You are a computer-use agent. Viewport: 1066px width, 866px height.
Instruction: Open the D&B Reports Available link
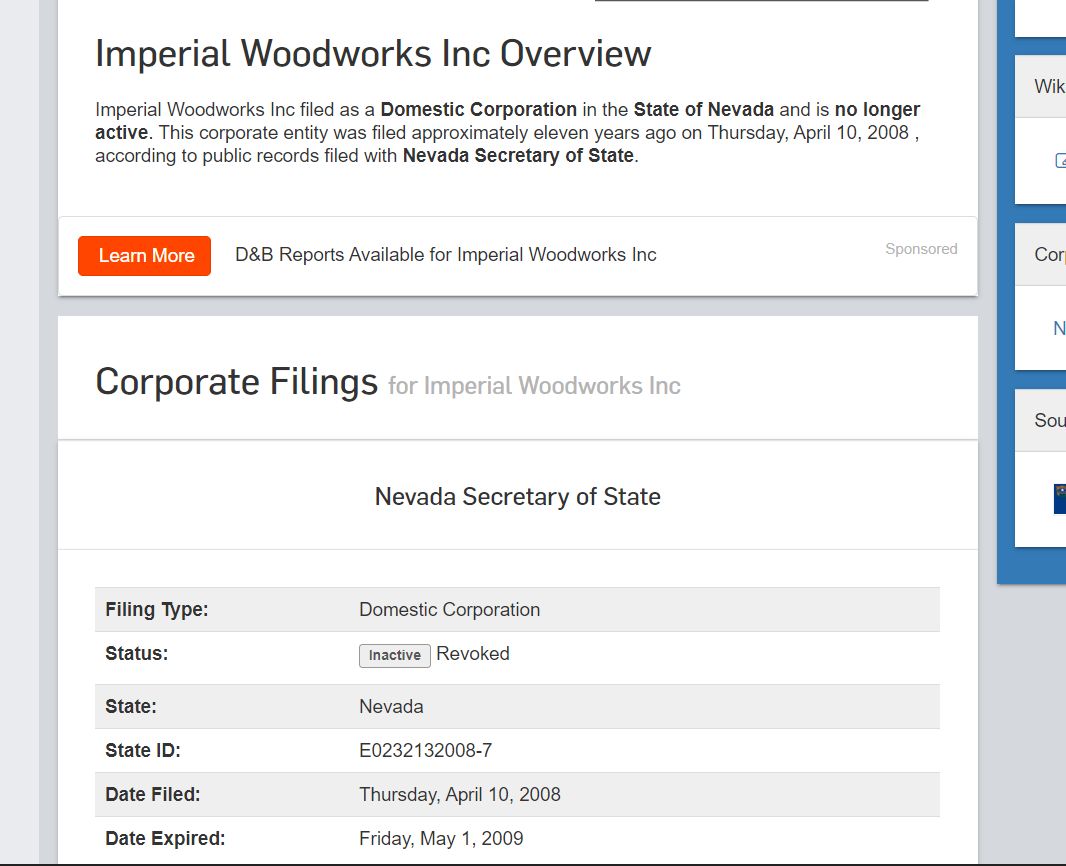pos(445,255)
